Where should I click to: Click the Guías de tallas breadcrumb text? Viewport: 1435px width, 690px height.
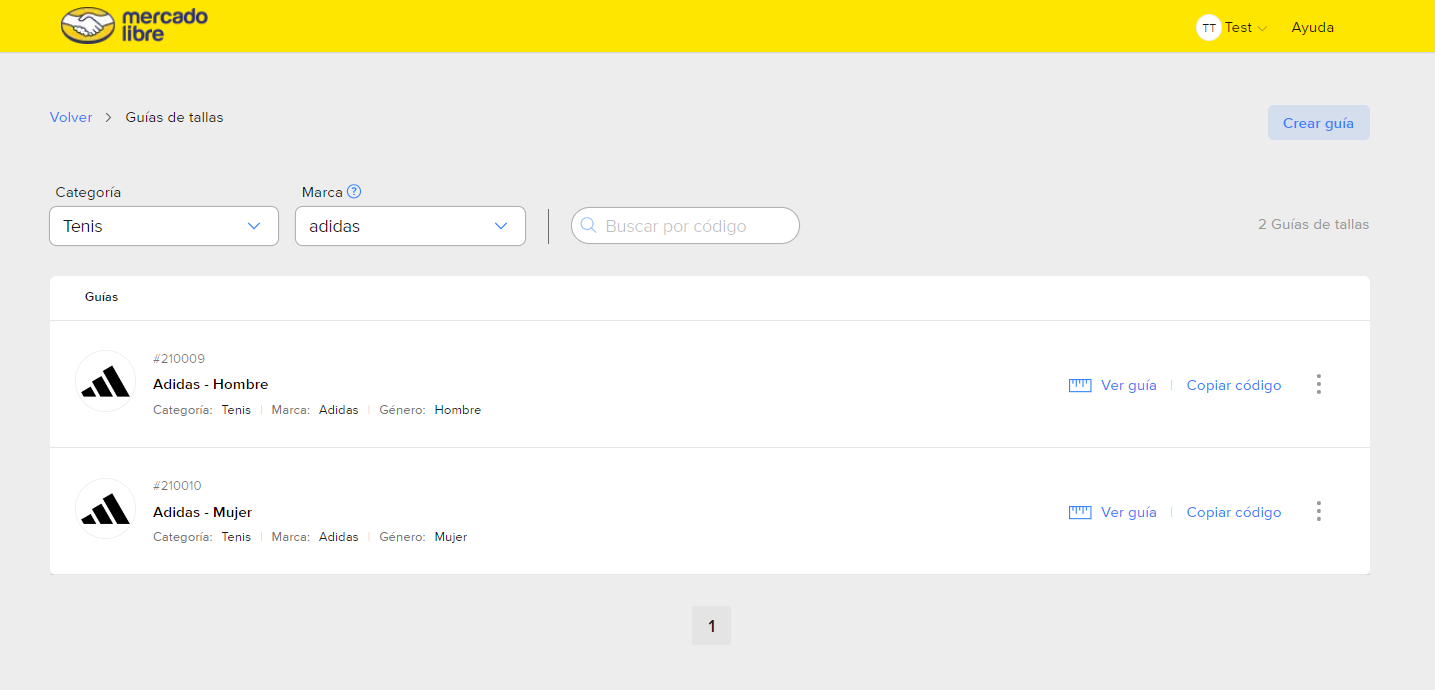[x=174, y=118]
